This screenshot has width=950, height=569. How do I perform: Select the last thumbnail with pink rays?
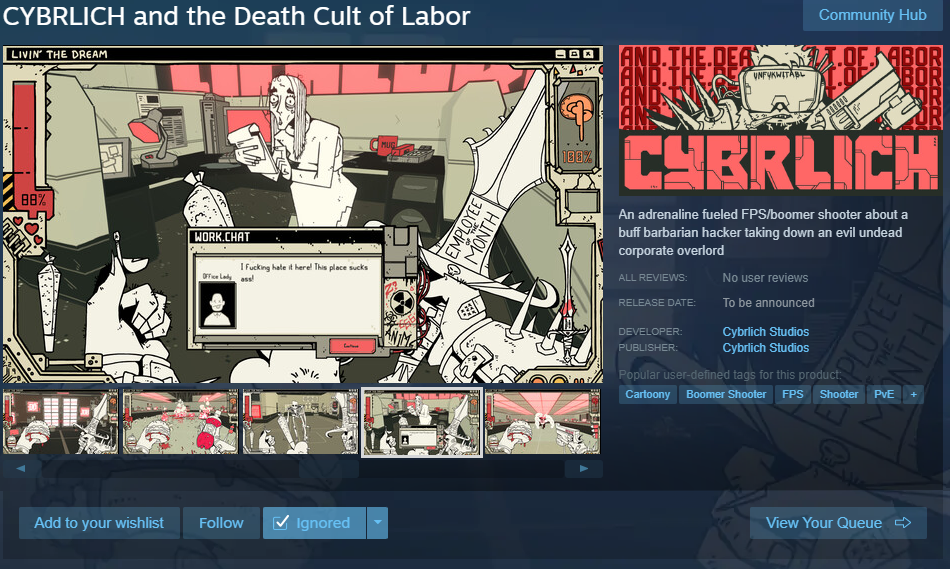click(x=542, y=422)
